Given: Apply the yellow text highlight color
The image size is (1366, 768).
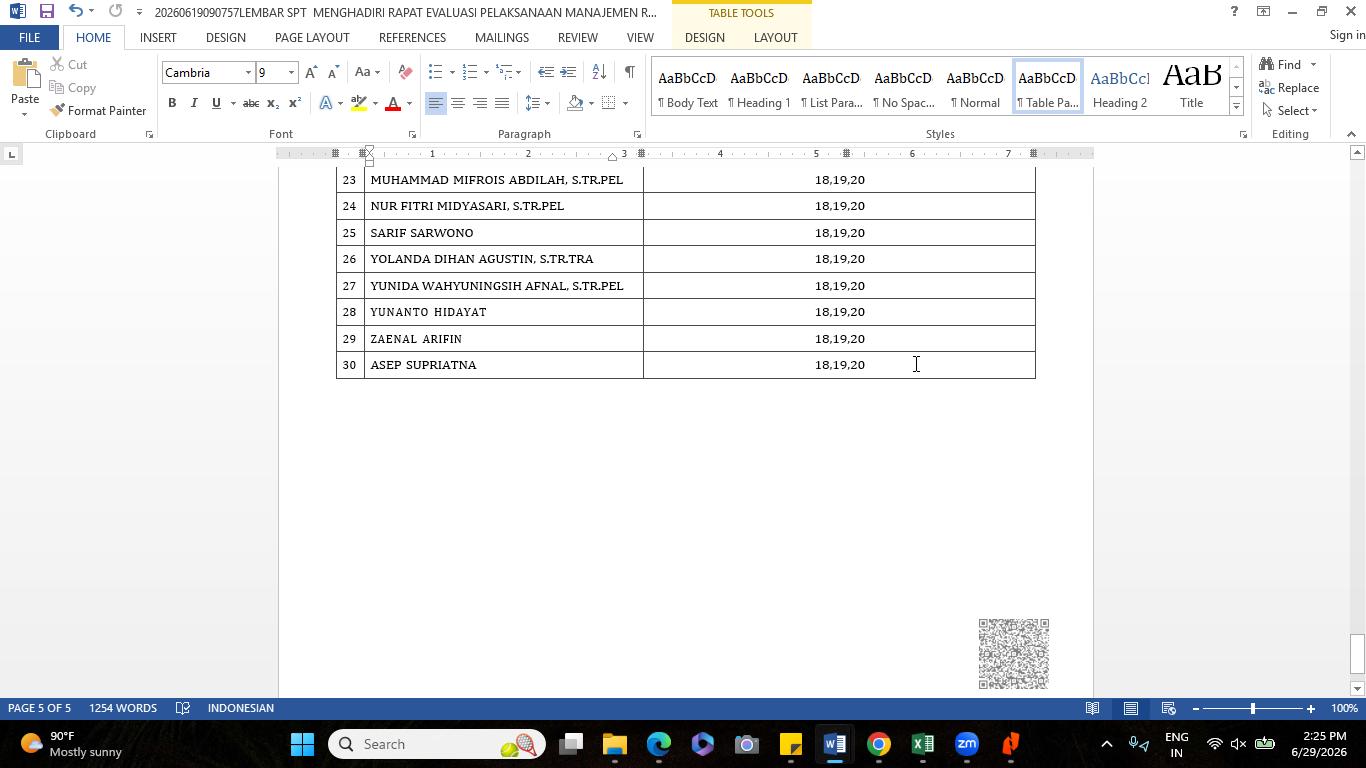Looking at the screenshot, I should click(358, 103).
